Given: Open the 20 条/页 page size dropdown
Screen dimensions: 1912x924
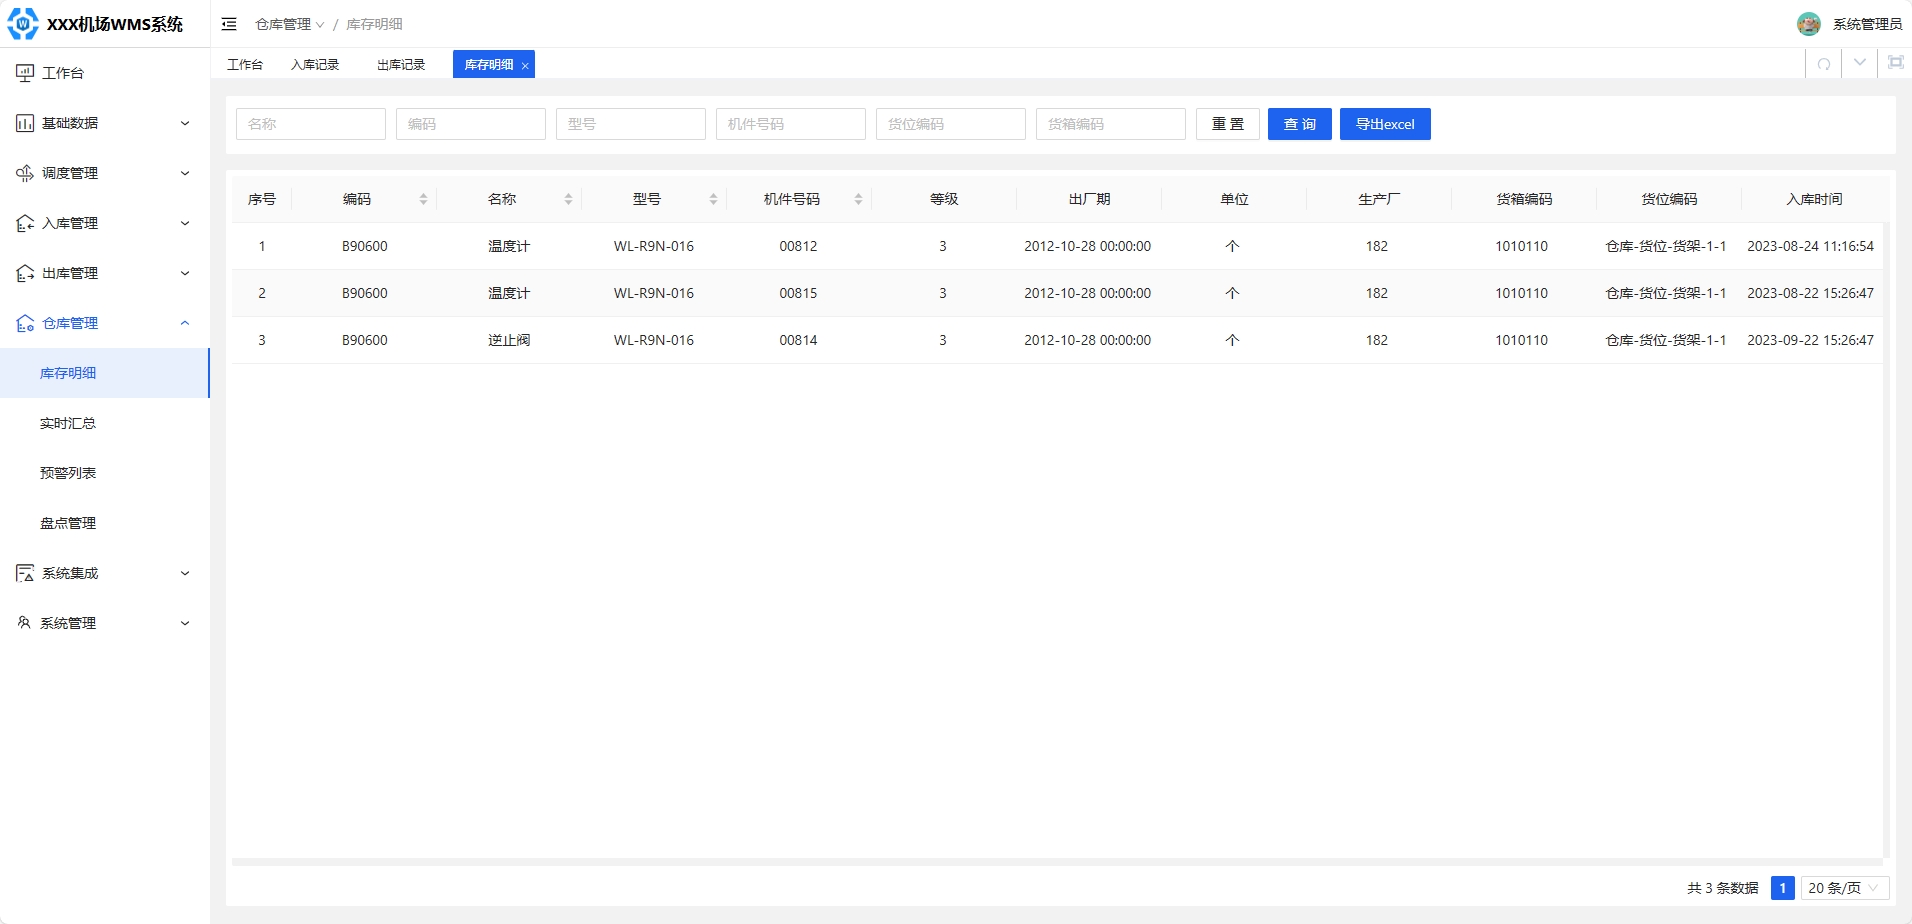Looking at the screenshot, I should [1845, 888].
